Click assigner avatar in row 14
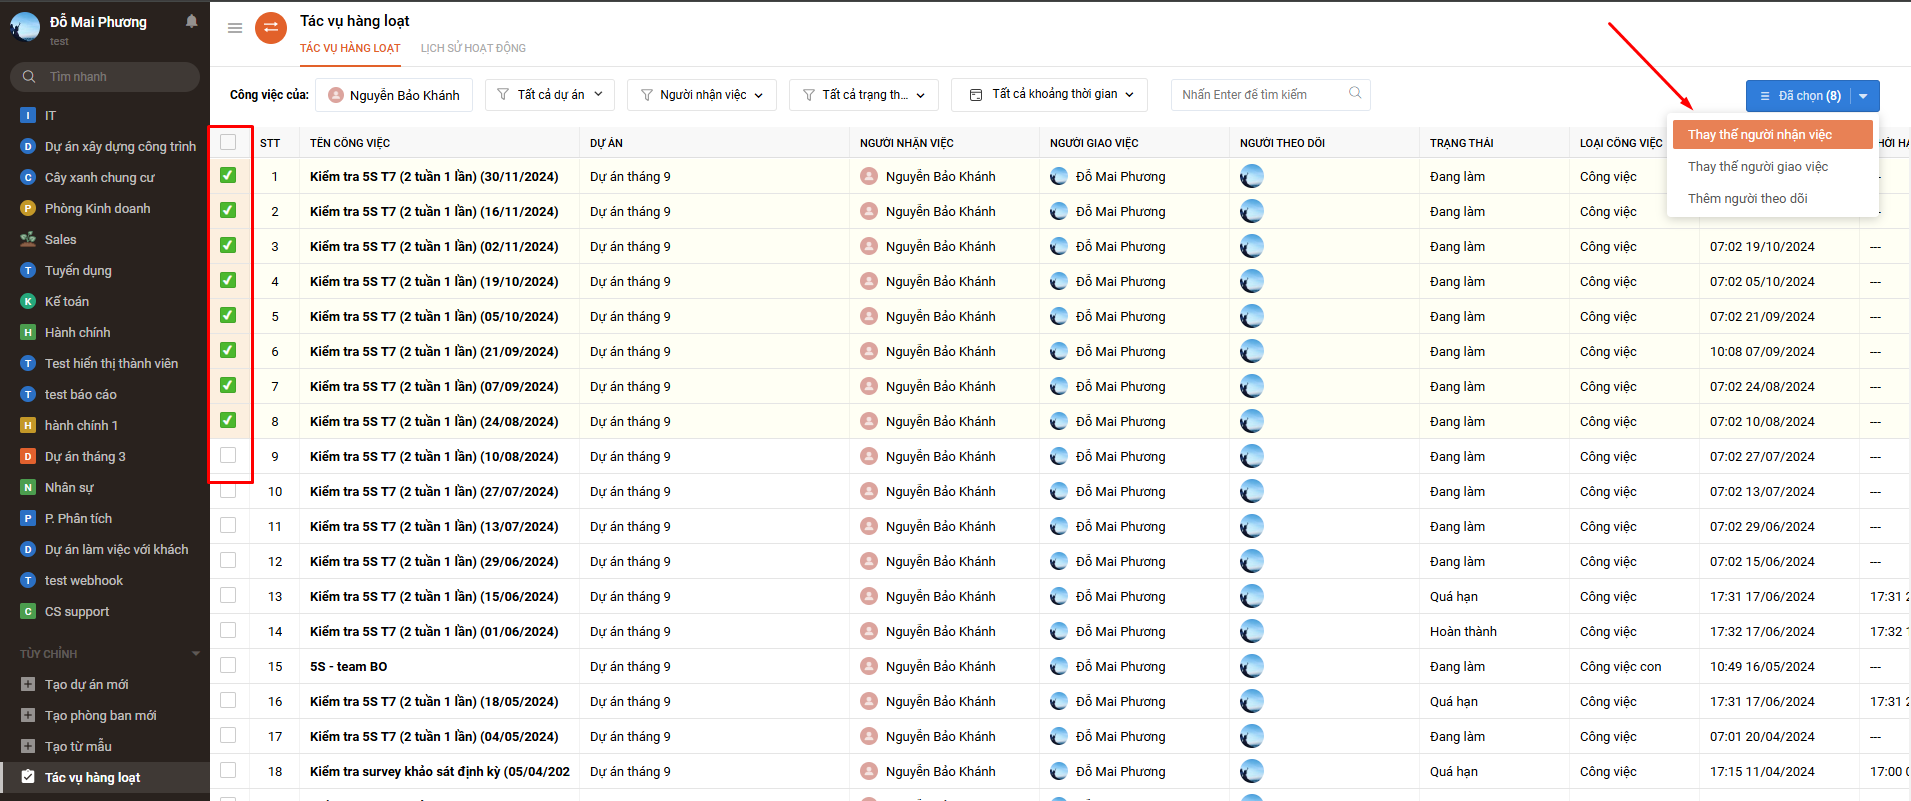The height and width of the screenshot is (801, 1911). point(1059,631)
